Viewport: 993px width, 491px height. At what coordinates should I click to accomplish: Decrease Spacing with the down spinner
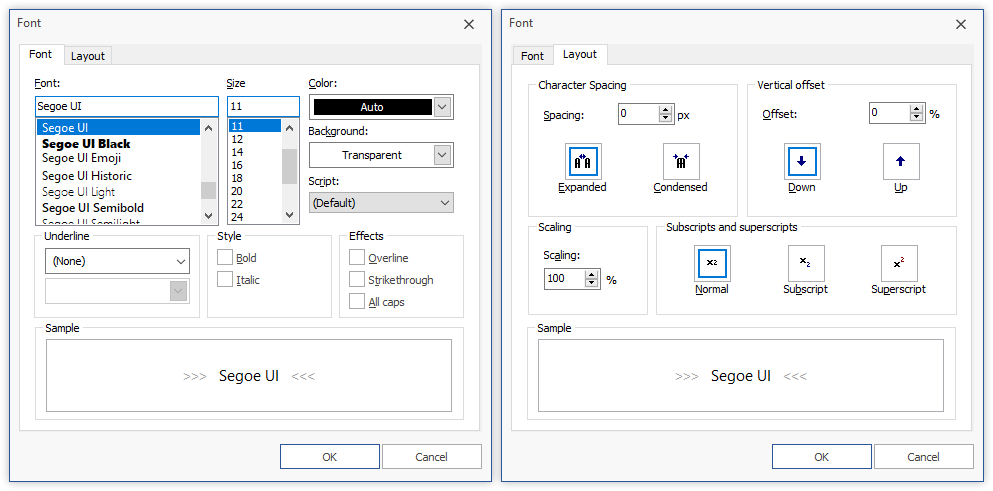click(x=665, y=119)
